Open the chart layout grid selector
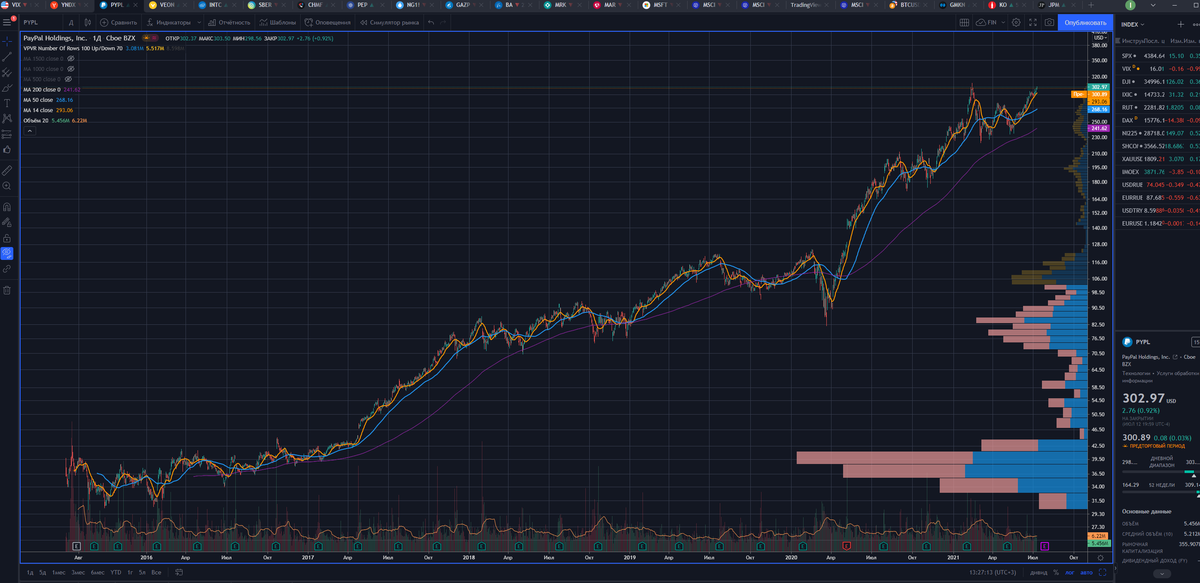 click(x=965, y=21)
